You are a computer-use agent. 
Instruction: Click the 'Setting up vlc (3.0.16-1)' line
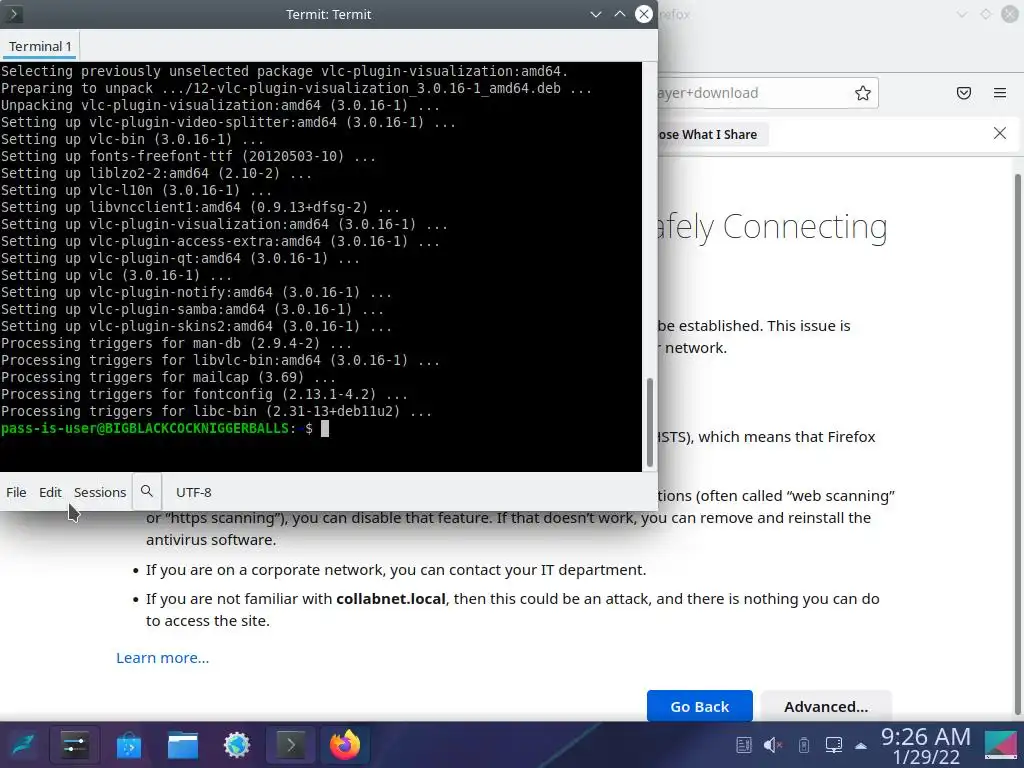pos(116,276)
